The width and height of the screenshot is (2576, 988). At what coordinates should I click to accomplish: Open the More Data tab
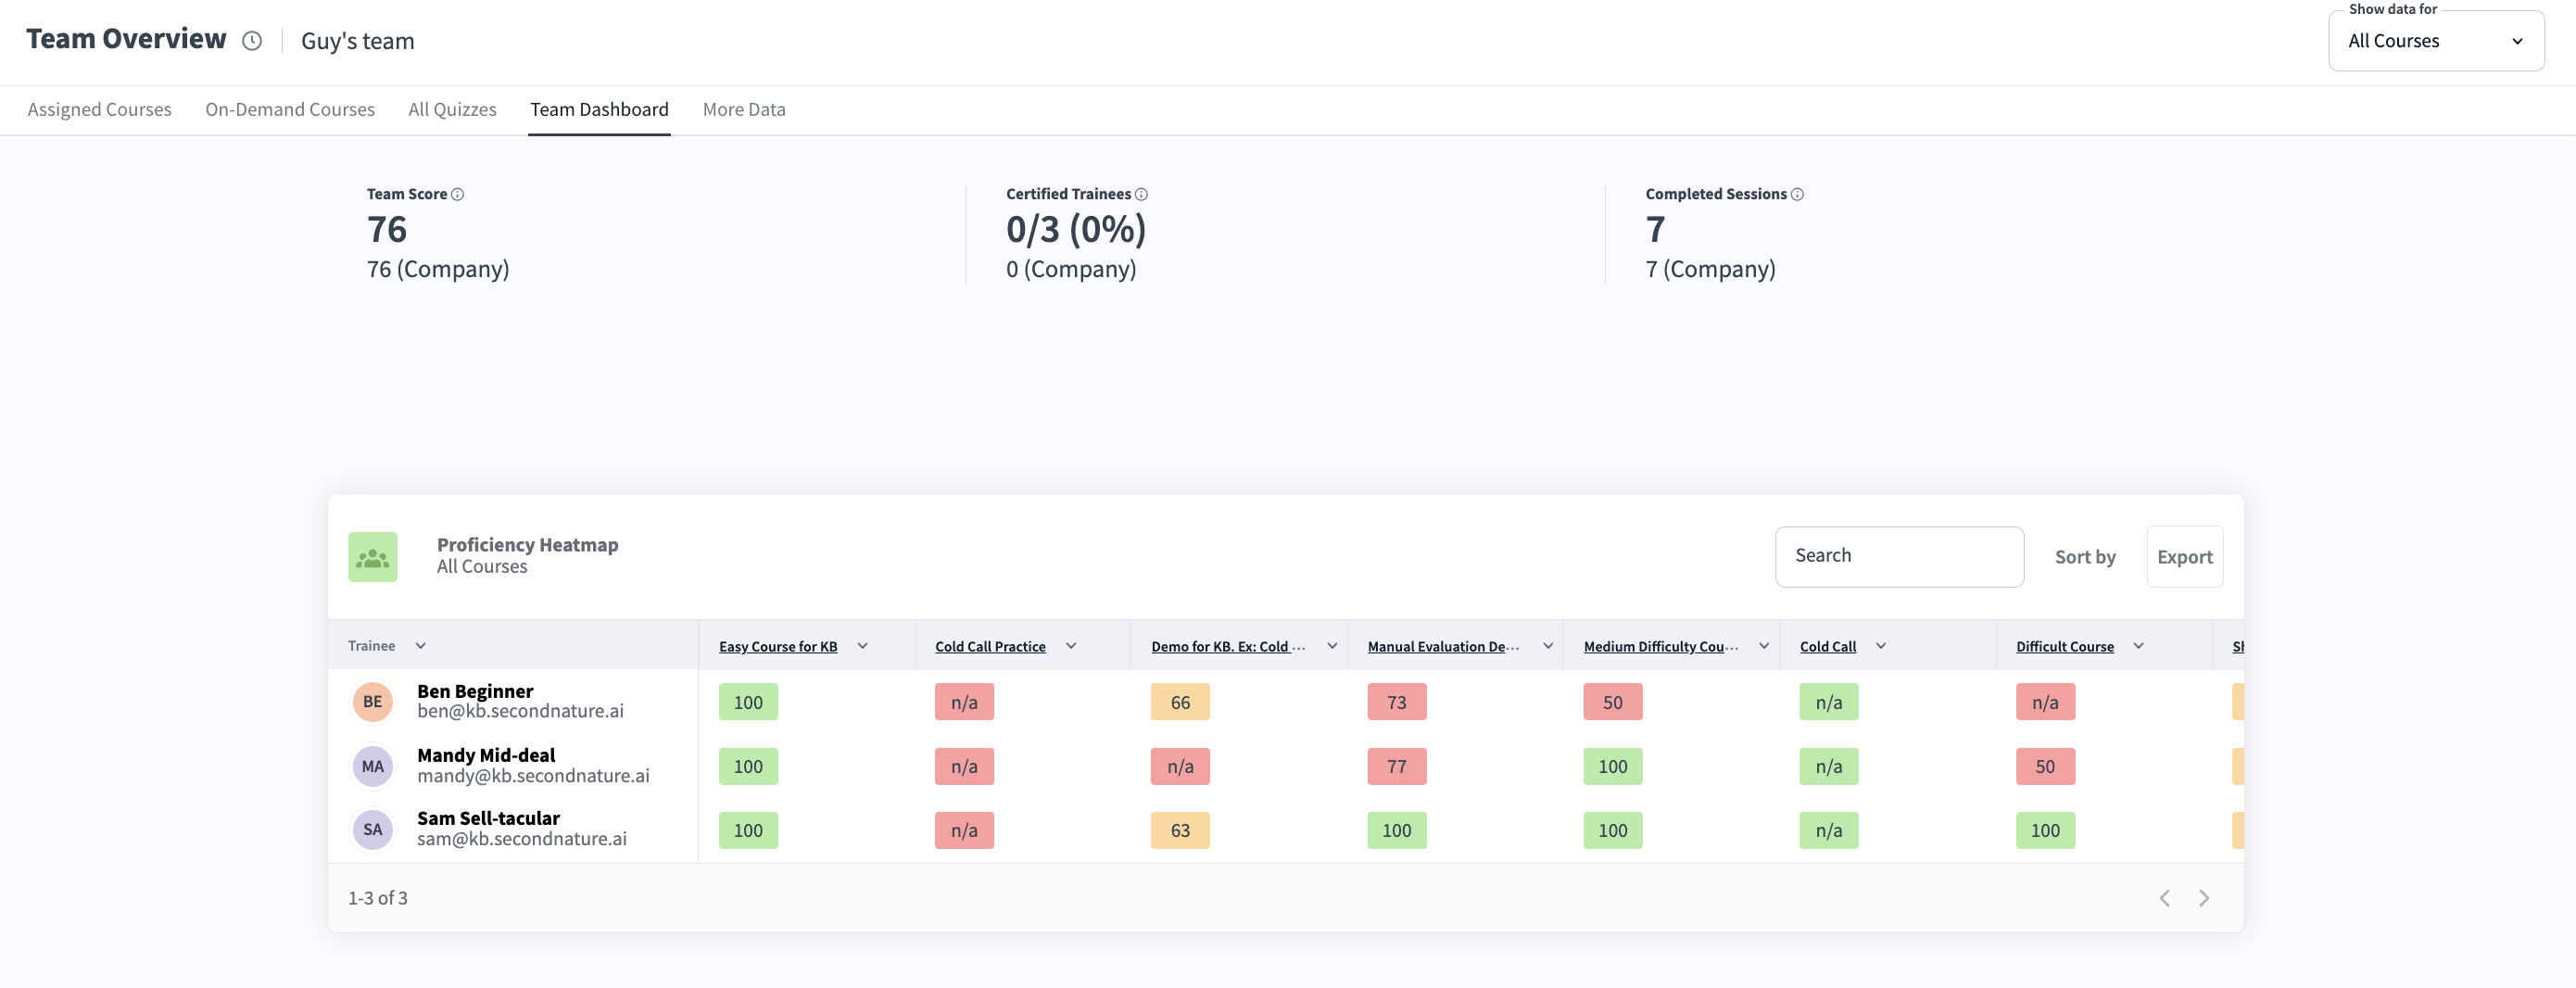point(744,109)
